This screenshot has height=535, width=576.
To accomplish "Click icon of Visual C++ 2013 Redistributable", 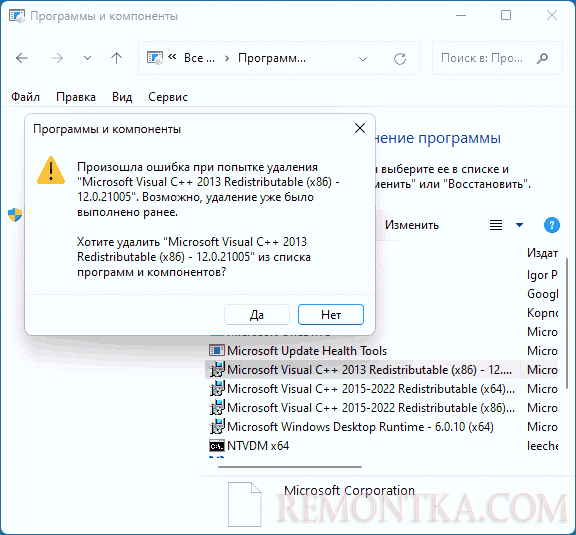I will [x=217, y=370].
